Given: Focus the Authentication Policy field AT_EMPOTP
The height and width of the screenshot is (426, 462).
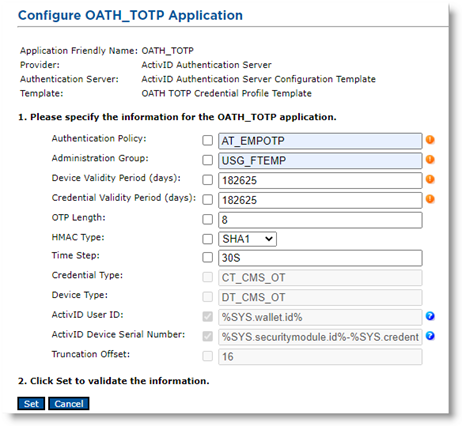Looking at the screenshot, I should (320, 141).
